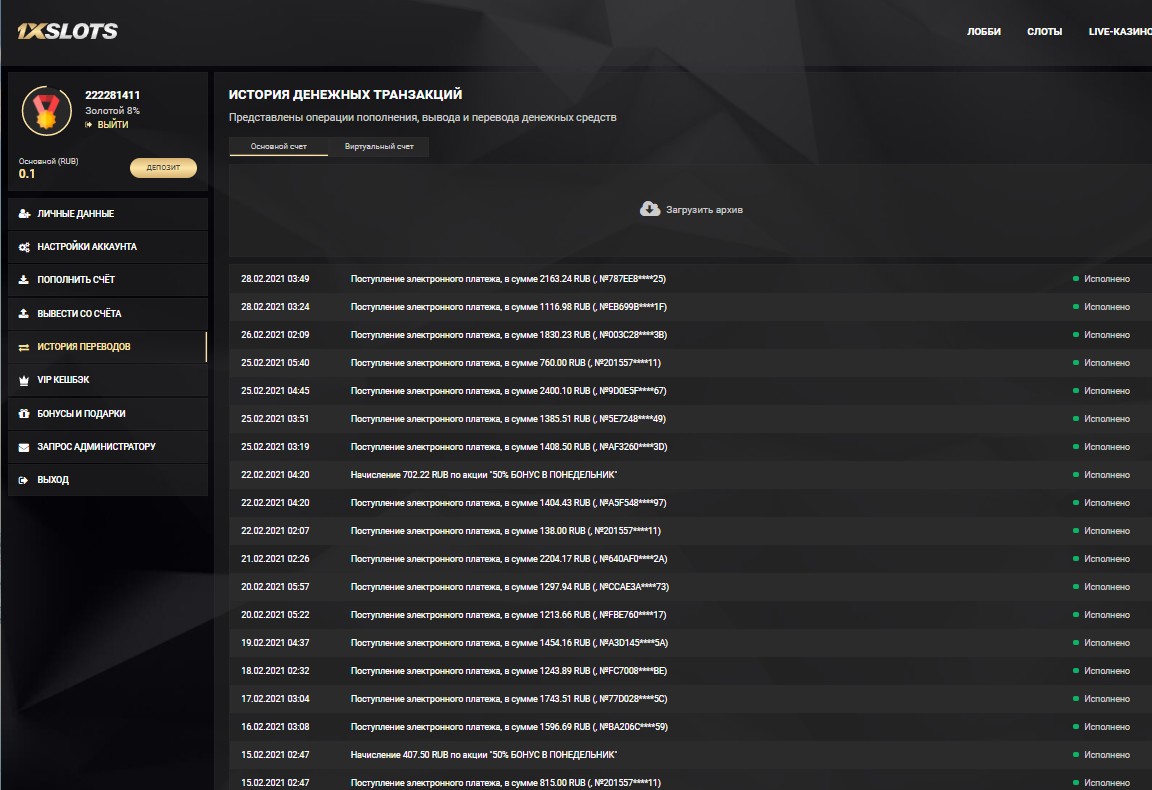Click the Золотой 8% status text
1152x790 pixels.
tap(112, 111)
